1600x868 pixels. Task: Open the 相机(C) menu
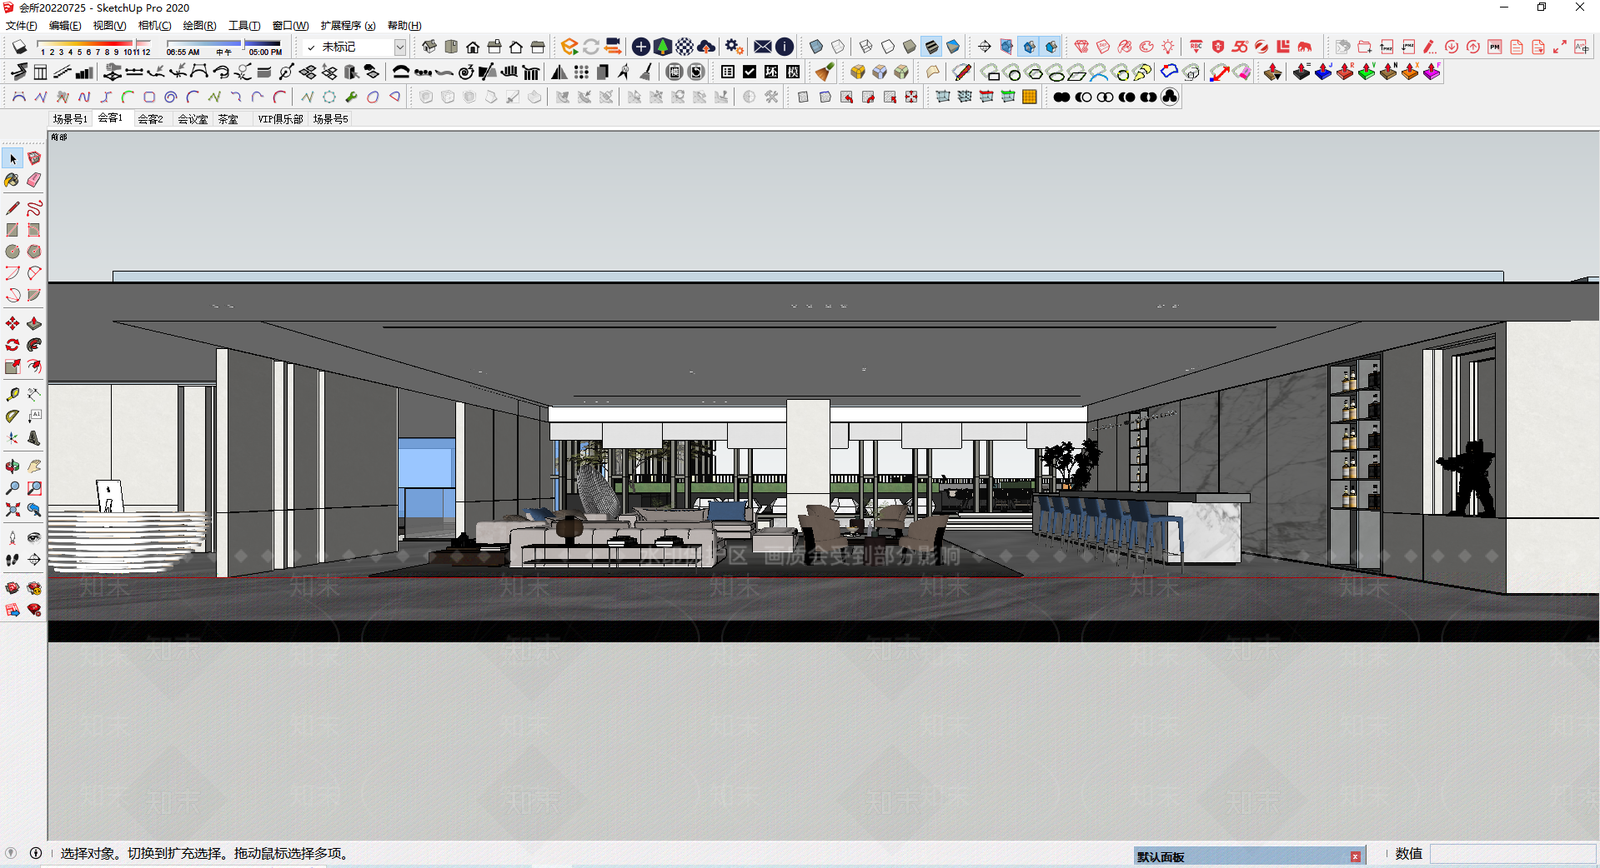[154, 26]
